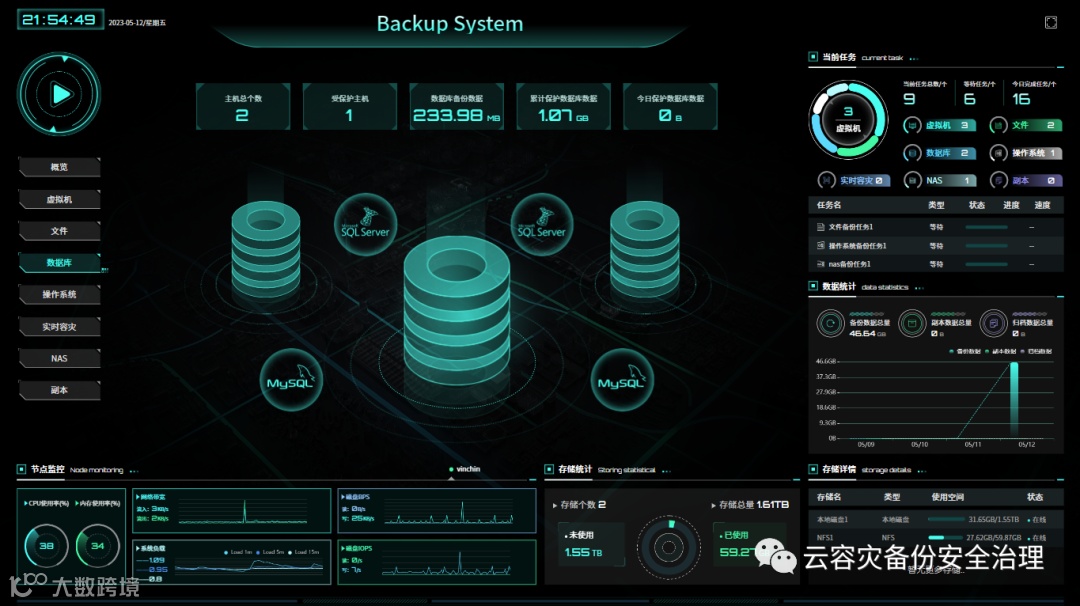This screenshot has width=1080, height=606.
Task: Open the 虚拟机 sidebar menu item
Action: pos(59,200)
